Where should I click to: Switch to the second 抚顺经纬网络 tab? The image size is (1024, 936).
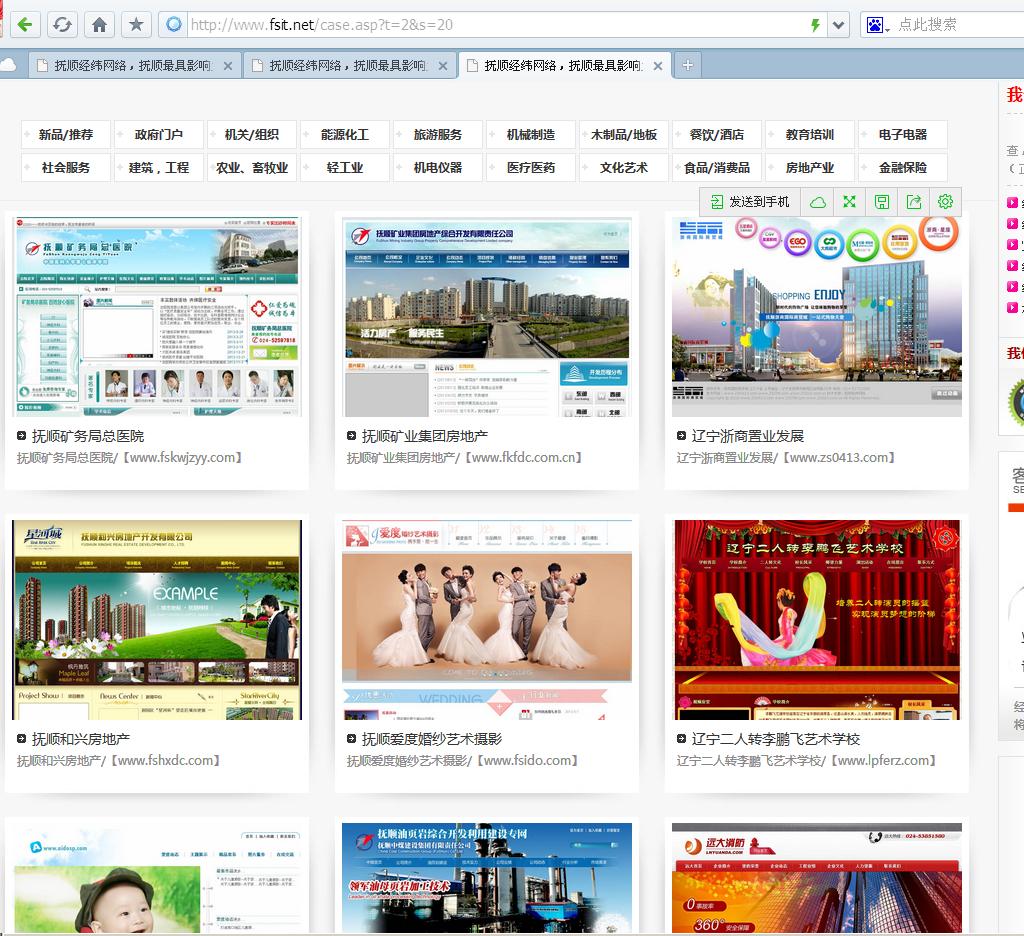tap(348, 65)
